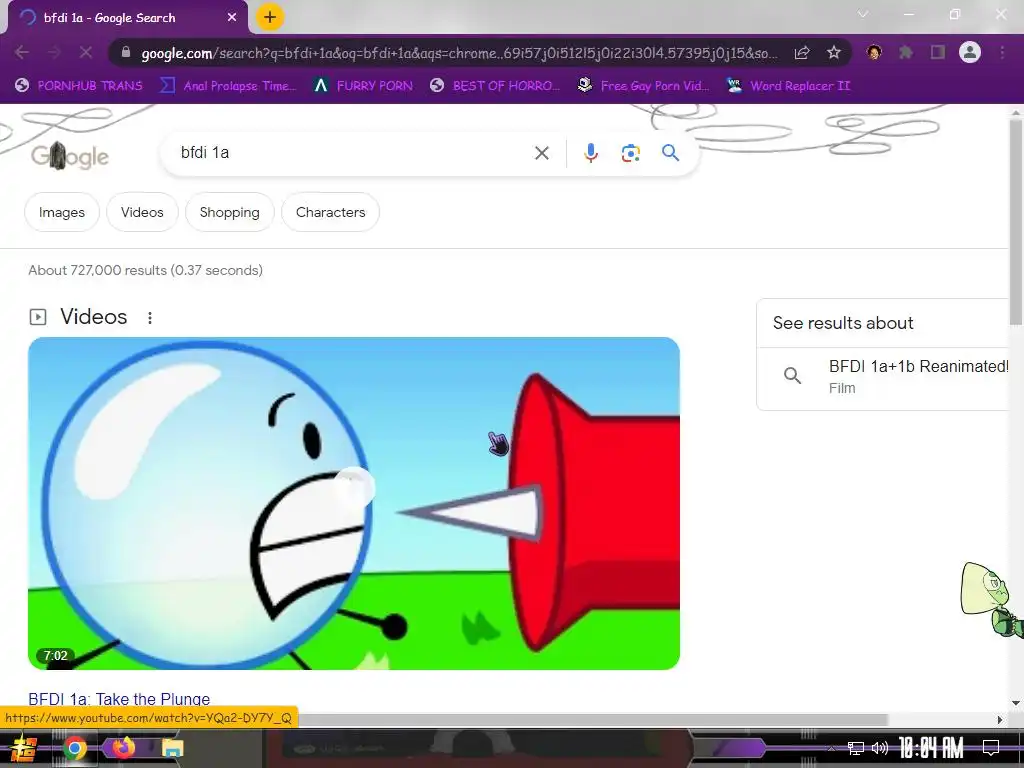
Task: Open the notification center icon
Action: pyautogui.click(x=991, y=748)
